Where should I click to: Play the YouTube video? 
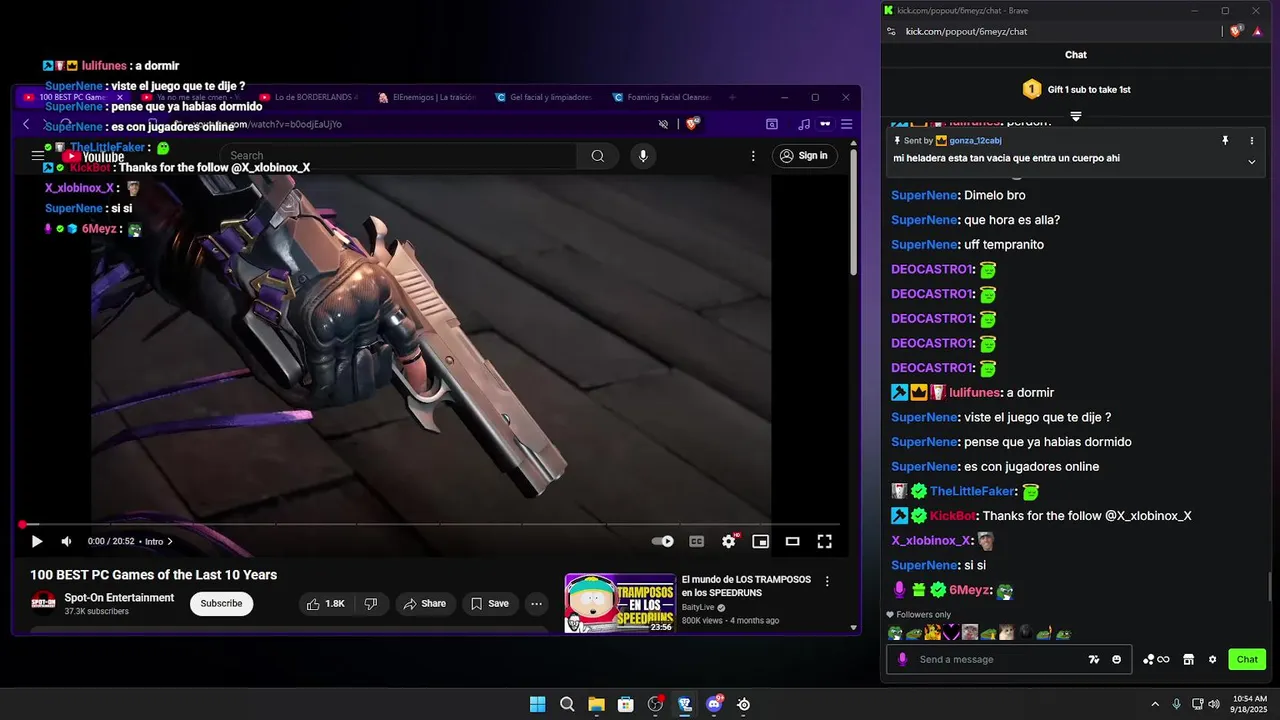click(37, 541)
